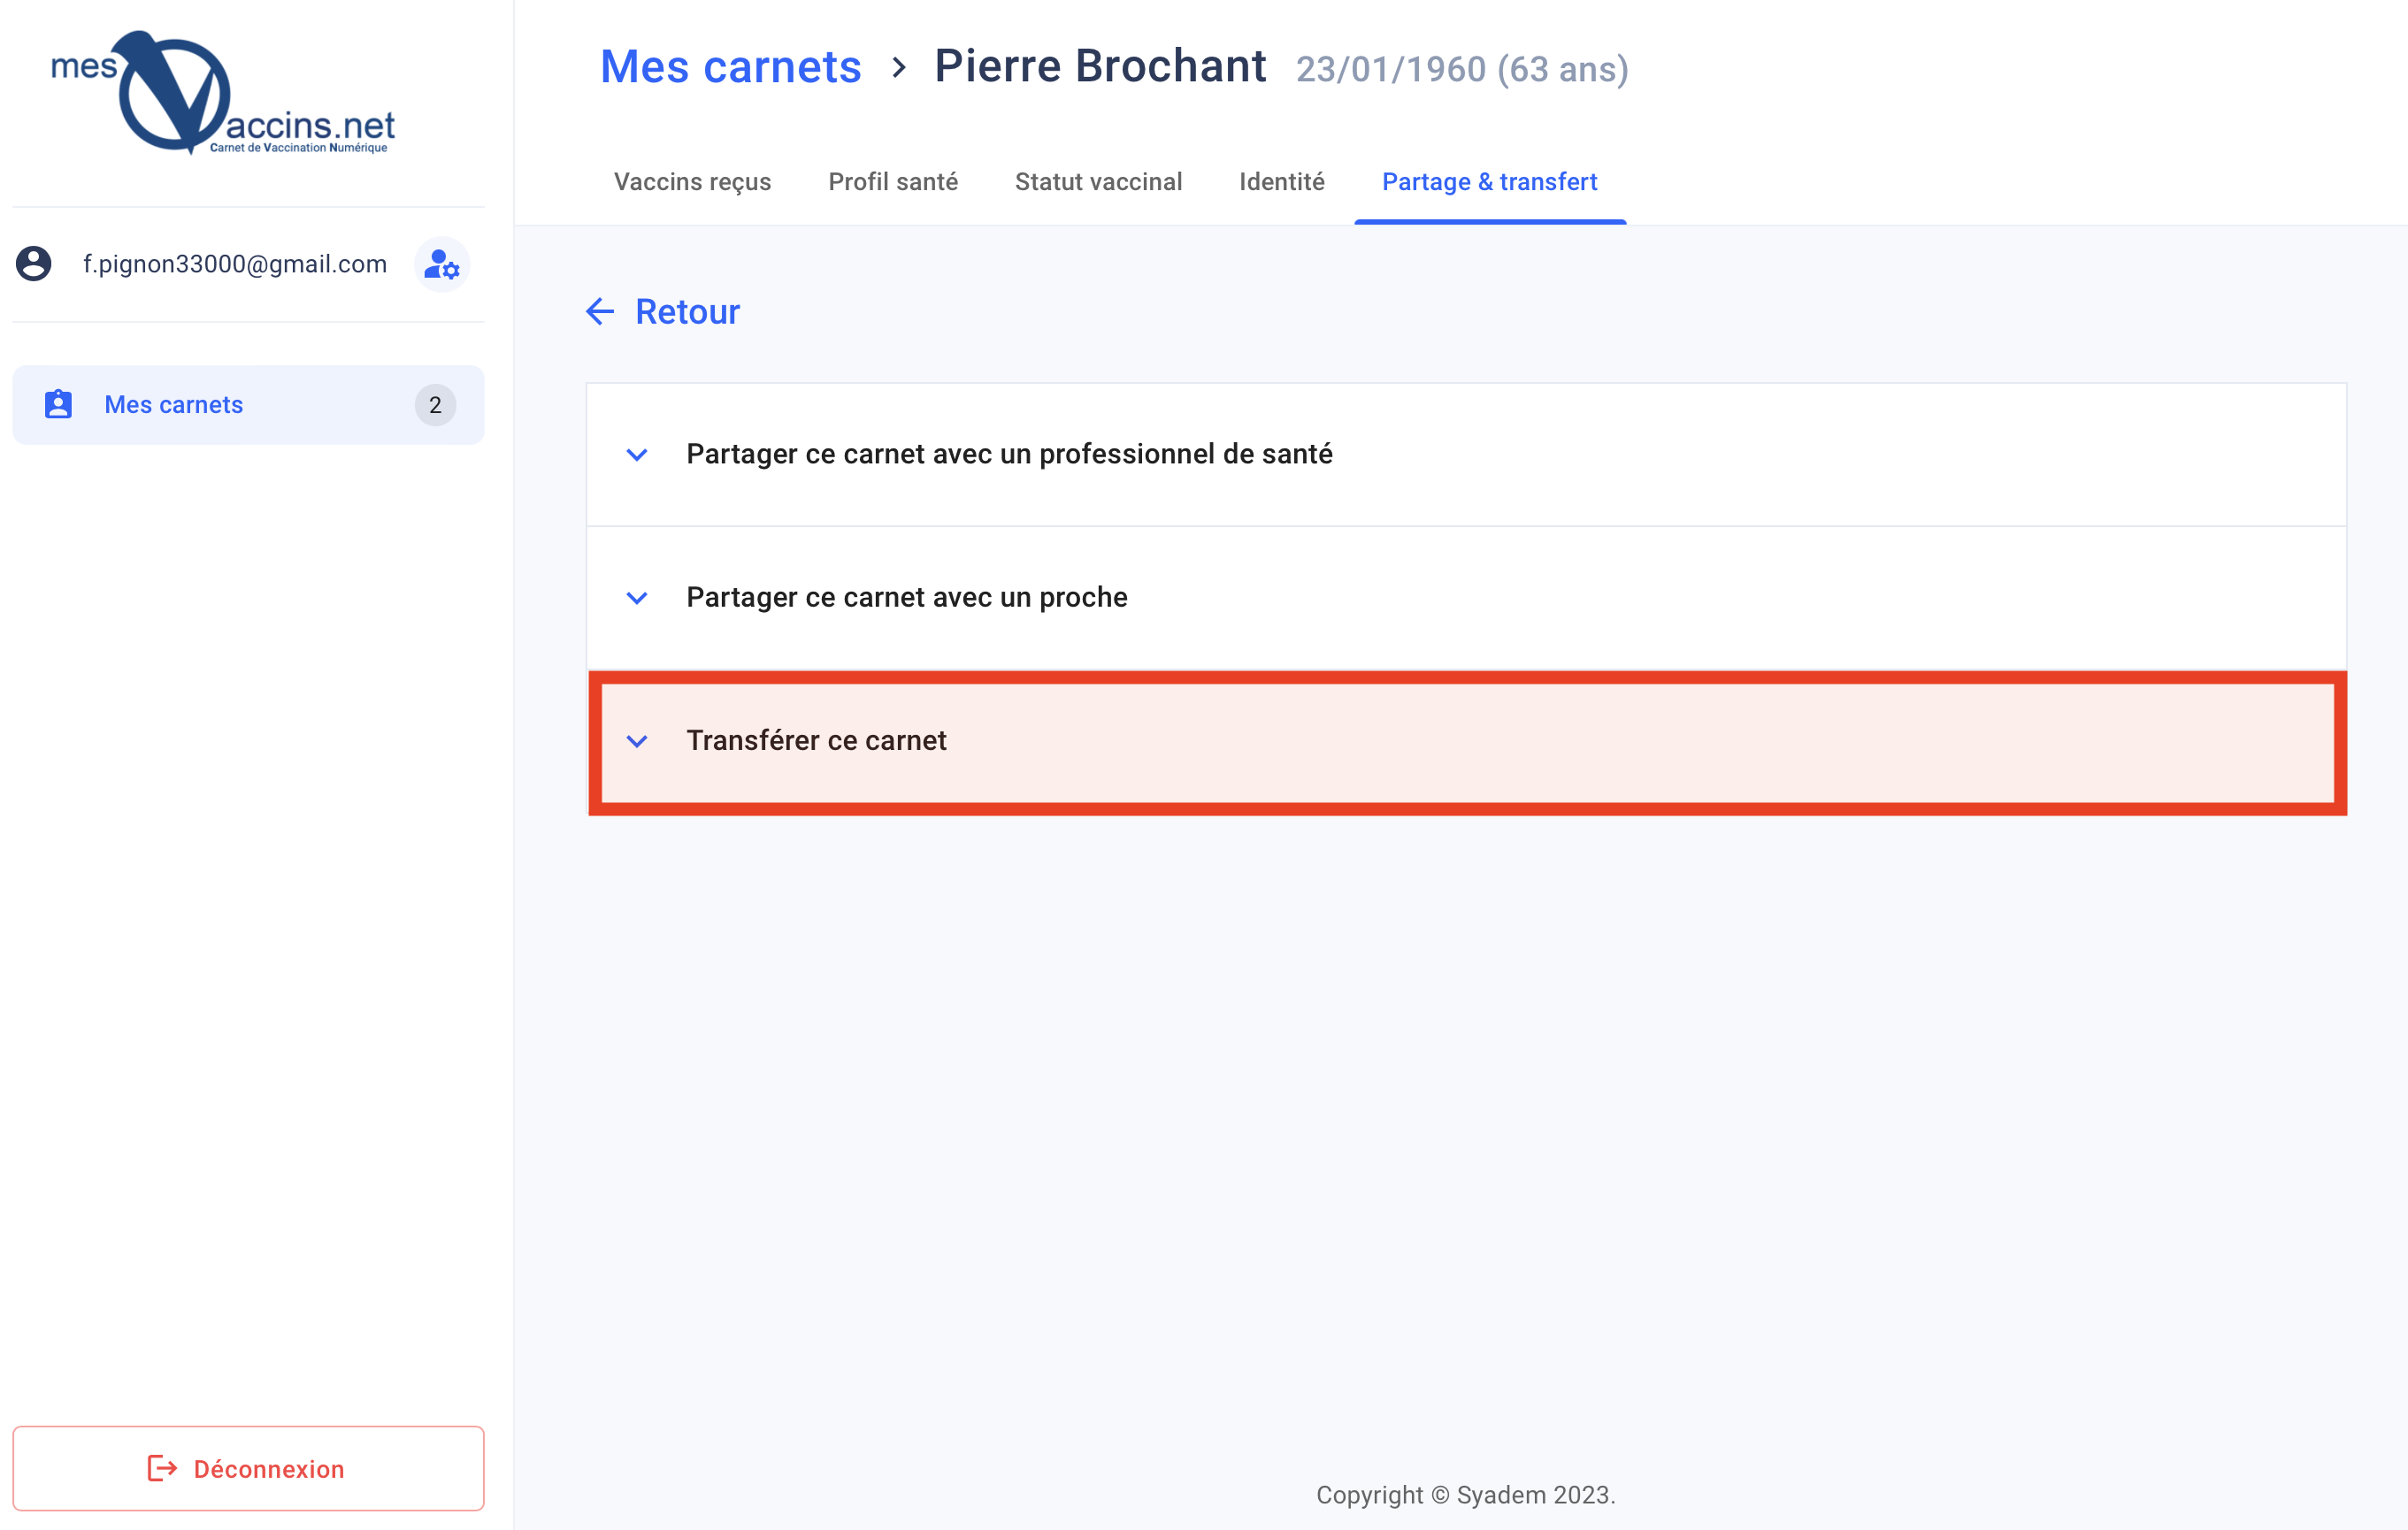
Task: Select the Statut vaccinal tab
Action: [x=1098, y=182]
